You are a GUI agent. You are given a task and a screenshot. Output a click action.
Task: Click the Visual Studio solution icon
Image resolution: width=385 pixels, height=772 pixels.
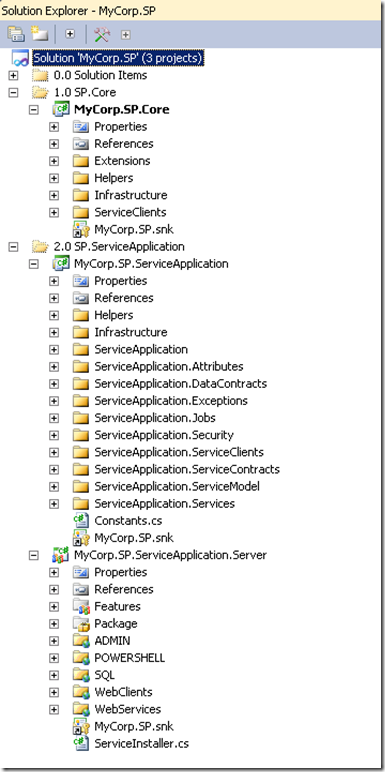pos(20,59)
